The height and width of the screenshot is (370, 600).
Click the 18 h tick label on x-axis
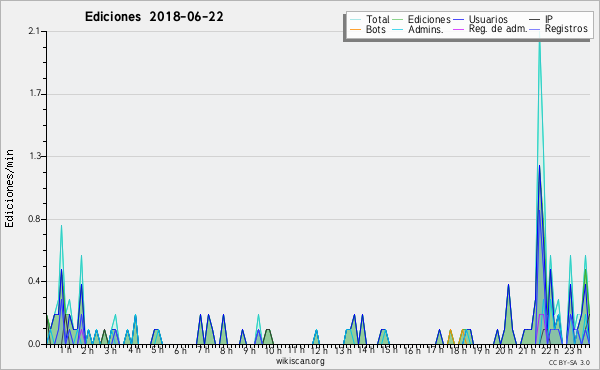coord(457,350)
